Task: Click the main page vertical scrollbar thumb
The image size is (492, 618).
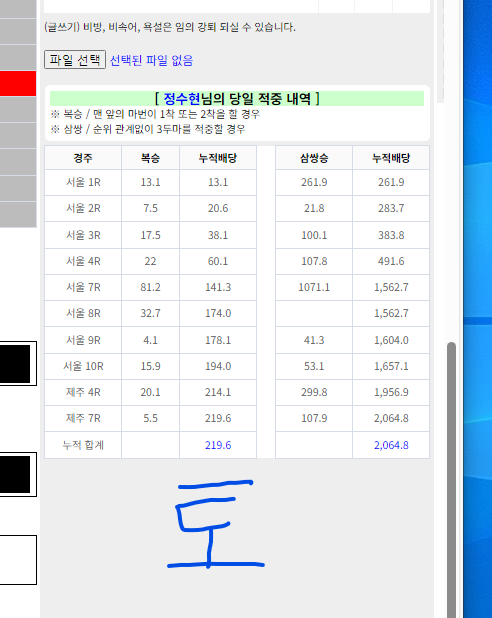Action: coord(451,480)
